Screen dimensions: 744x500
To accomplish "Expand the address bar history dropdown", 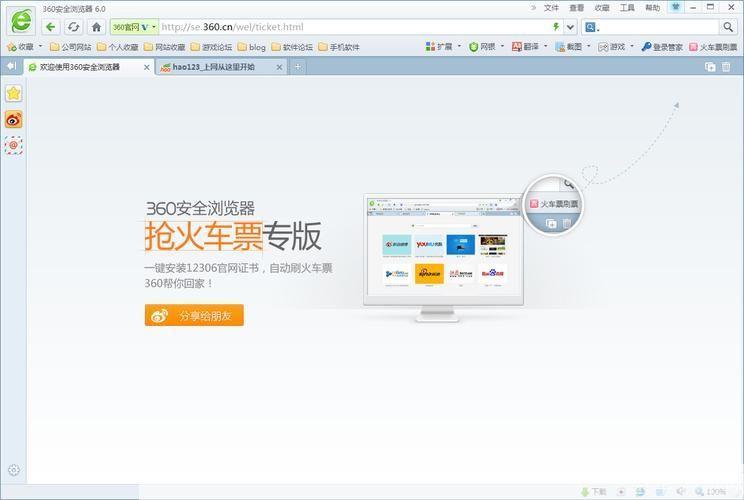I will (570, 27).
